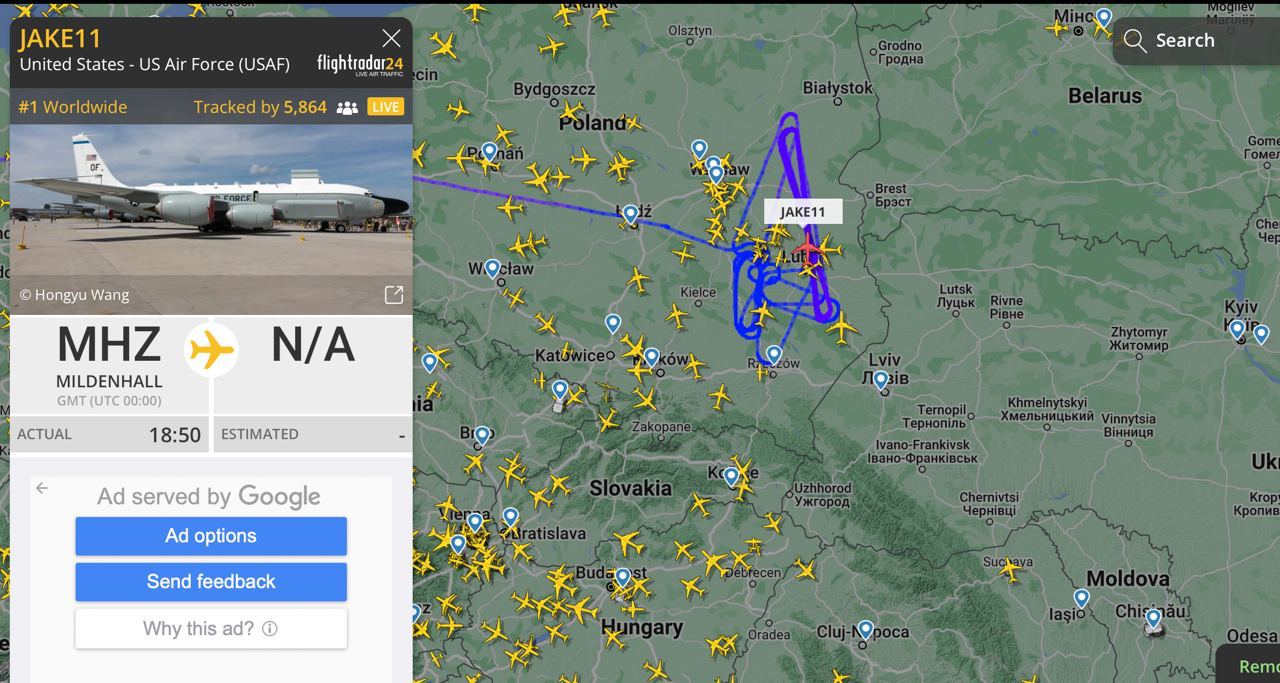The width and height of the screenshot is (1280, 683).
Task: Click the Chisinau airport pin
Action: coord(1153,618)
